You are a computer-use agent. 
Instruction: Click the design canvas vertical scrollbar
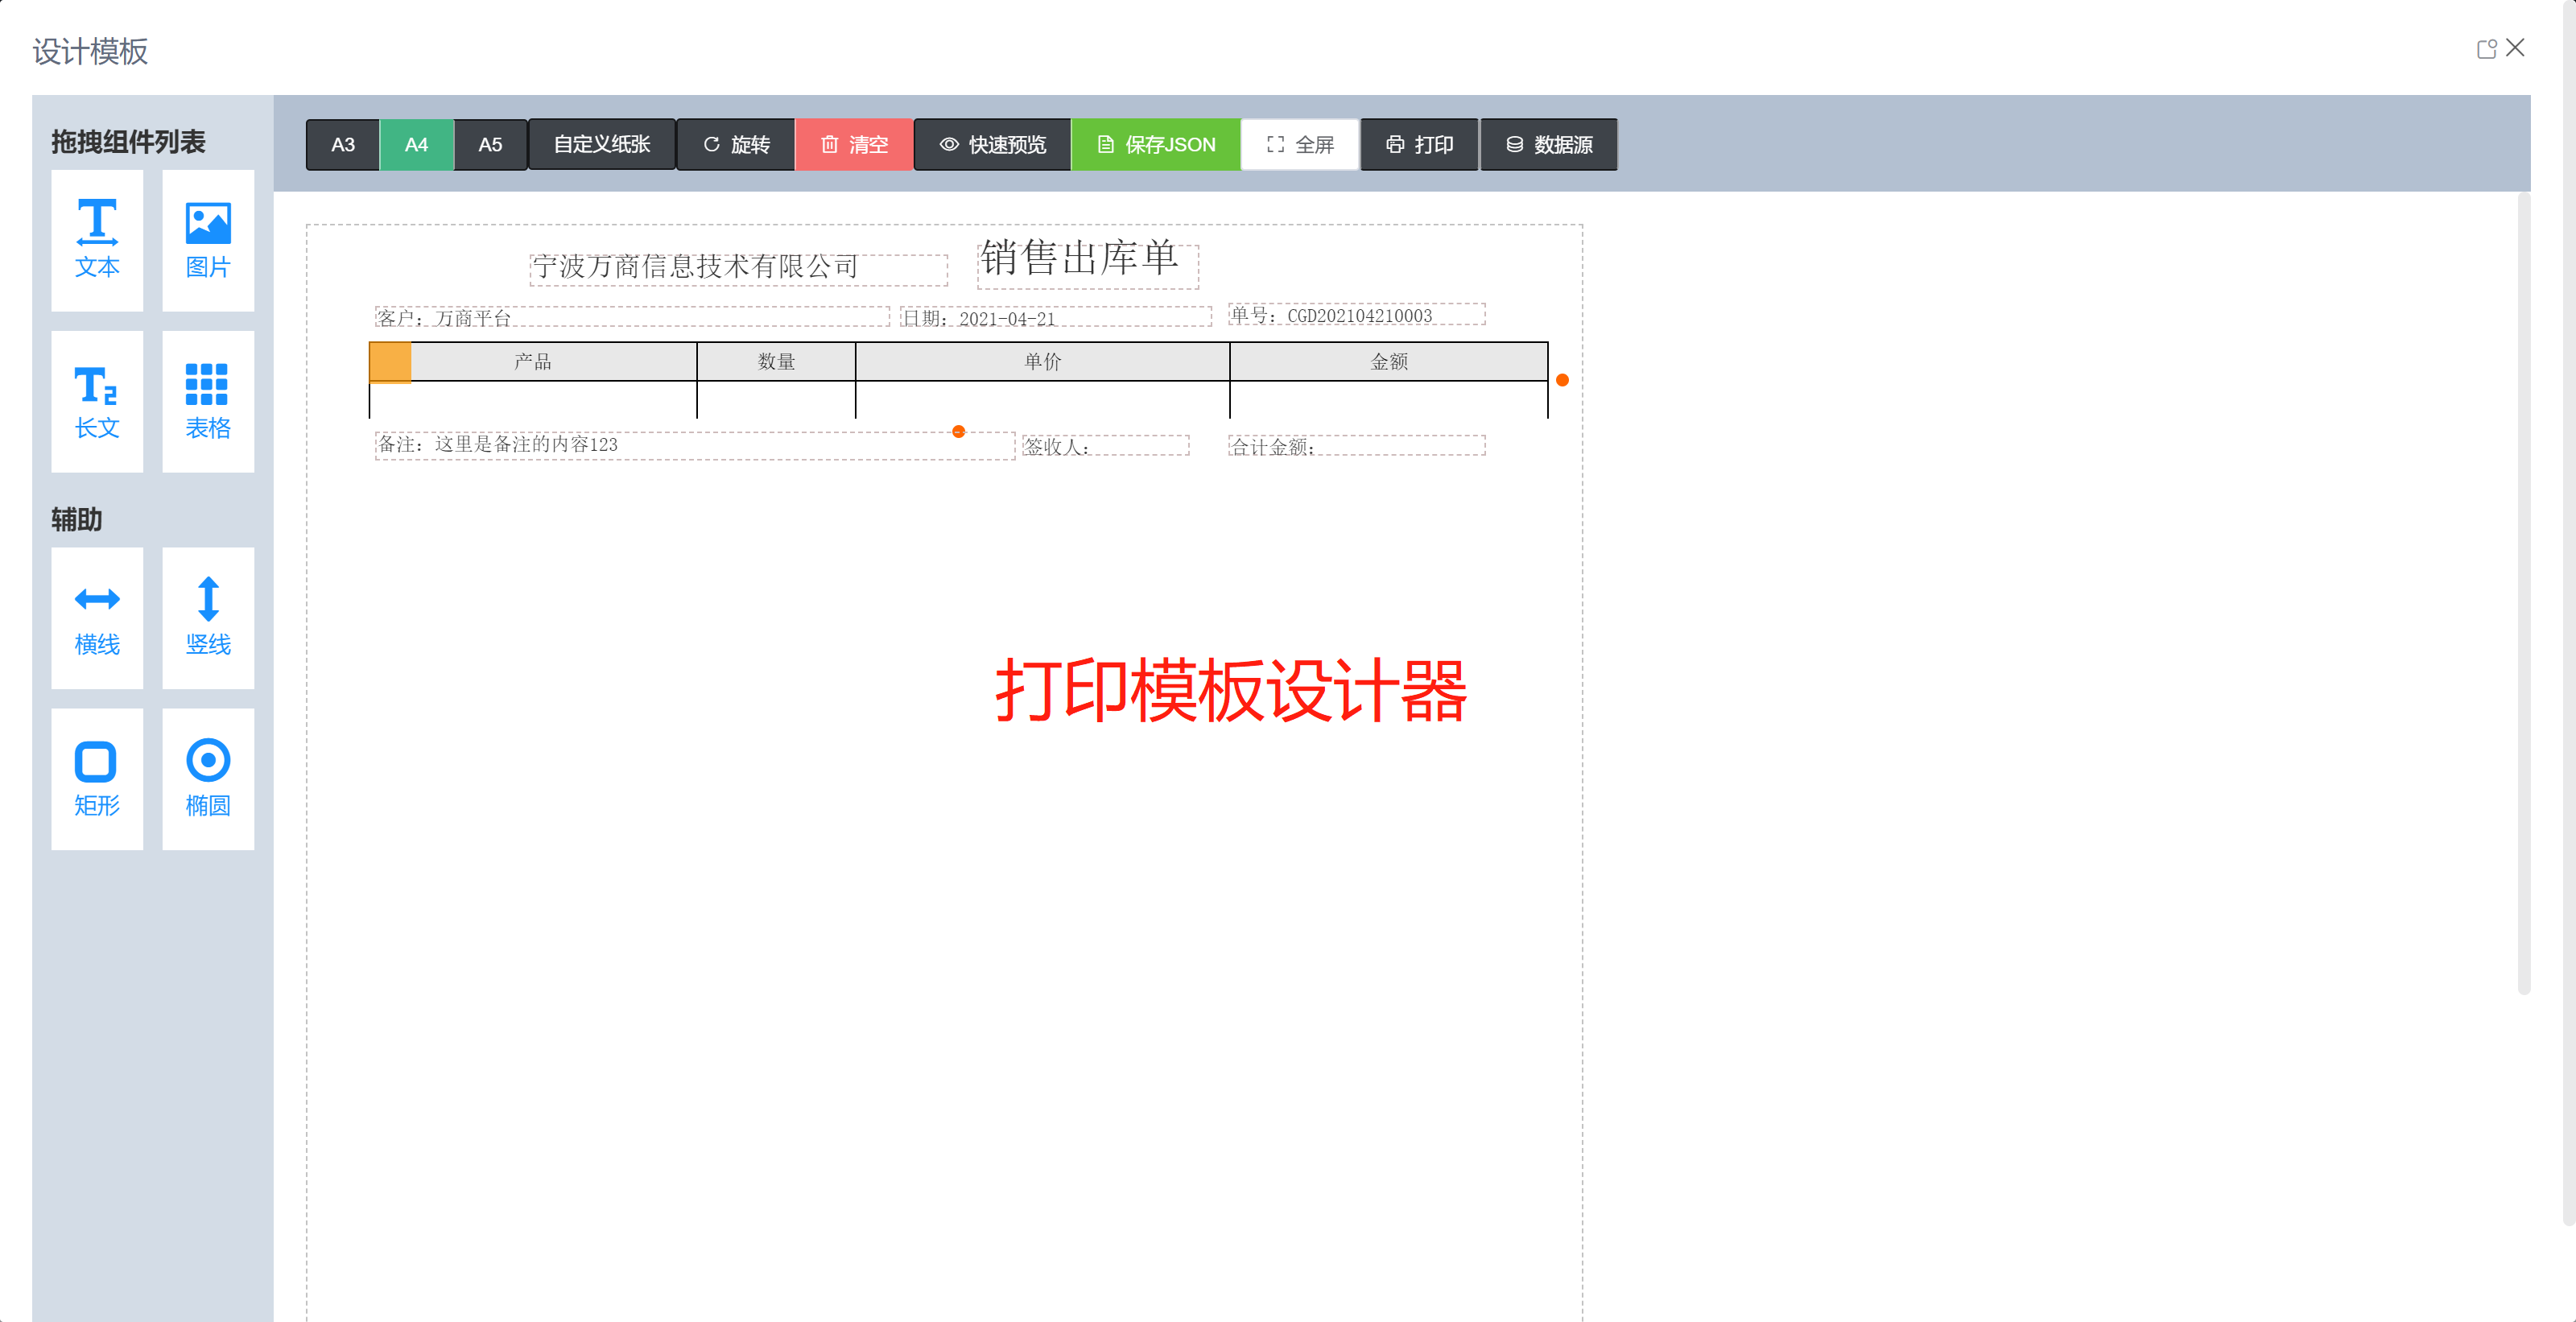point(2523,593)
